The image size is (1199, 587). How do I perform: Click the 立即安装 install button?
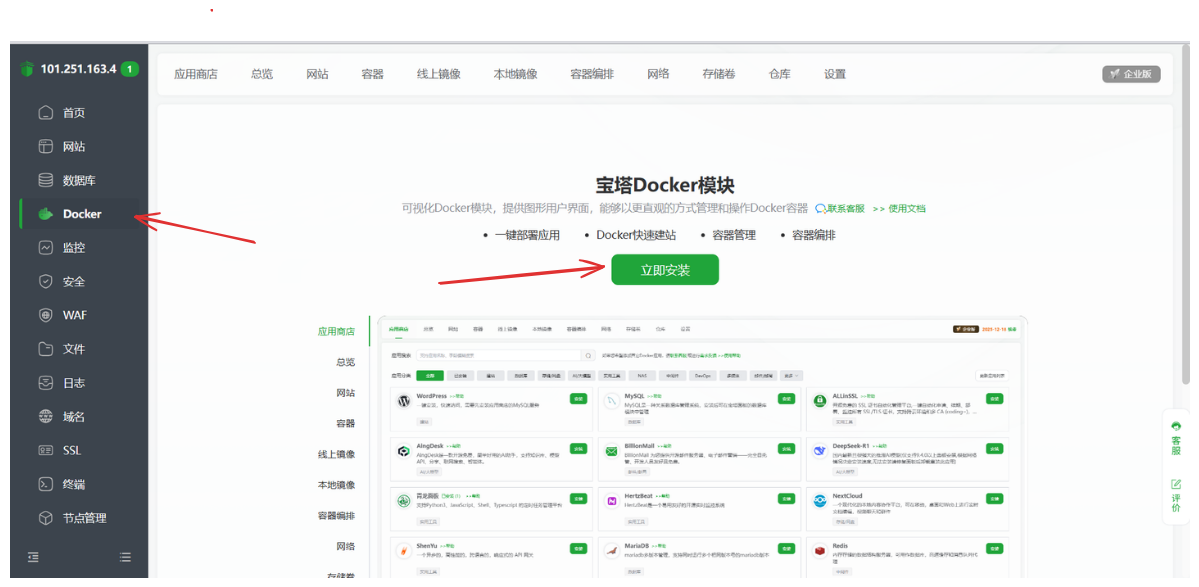point(665,270)
